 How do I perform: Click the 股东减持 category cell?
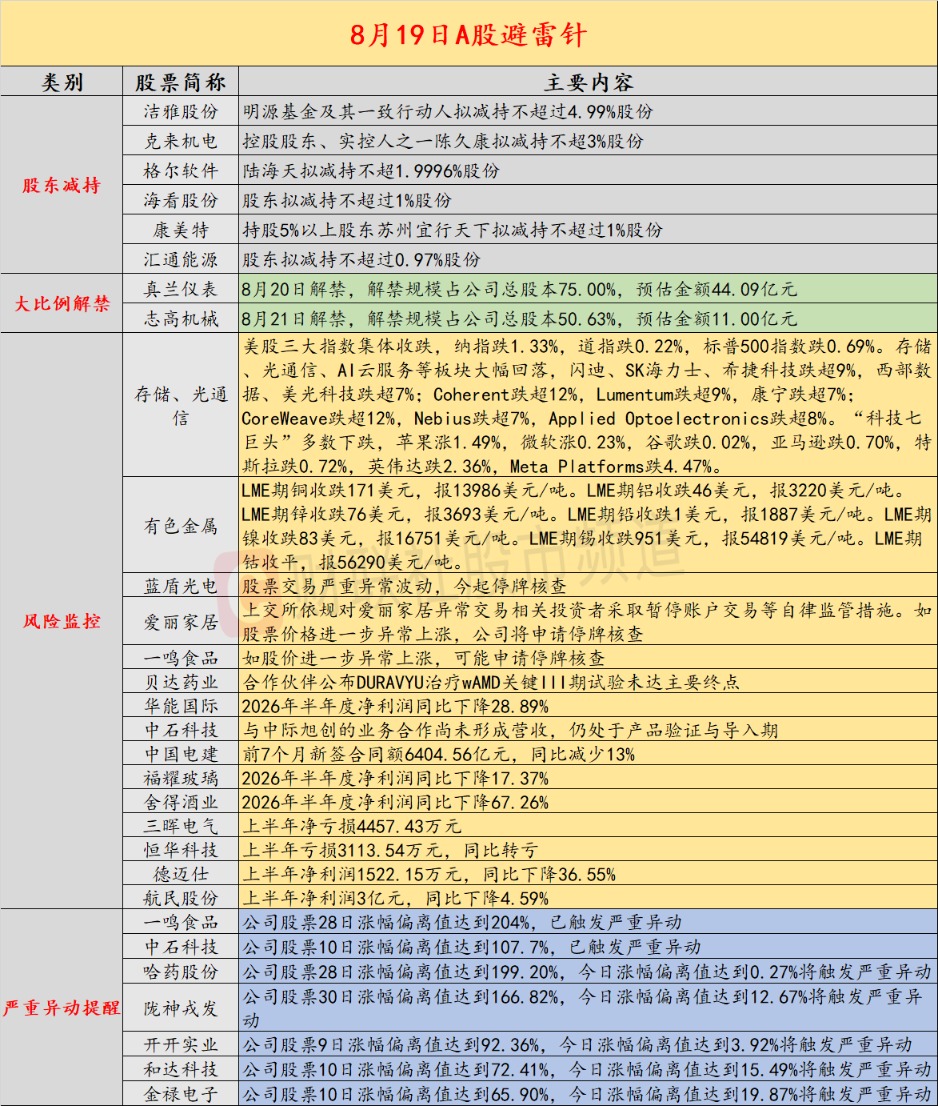(61, 185)
